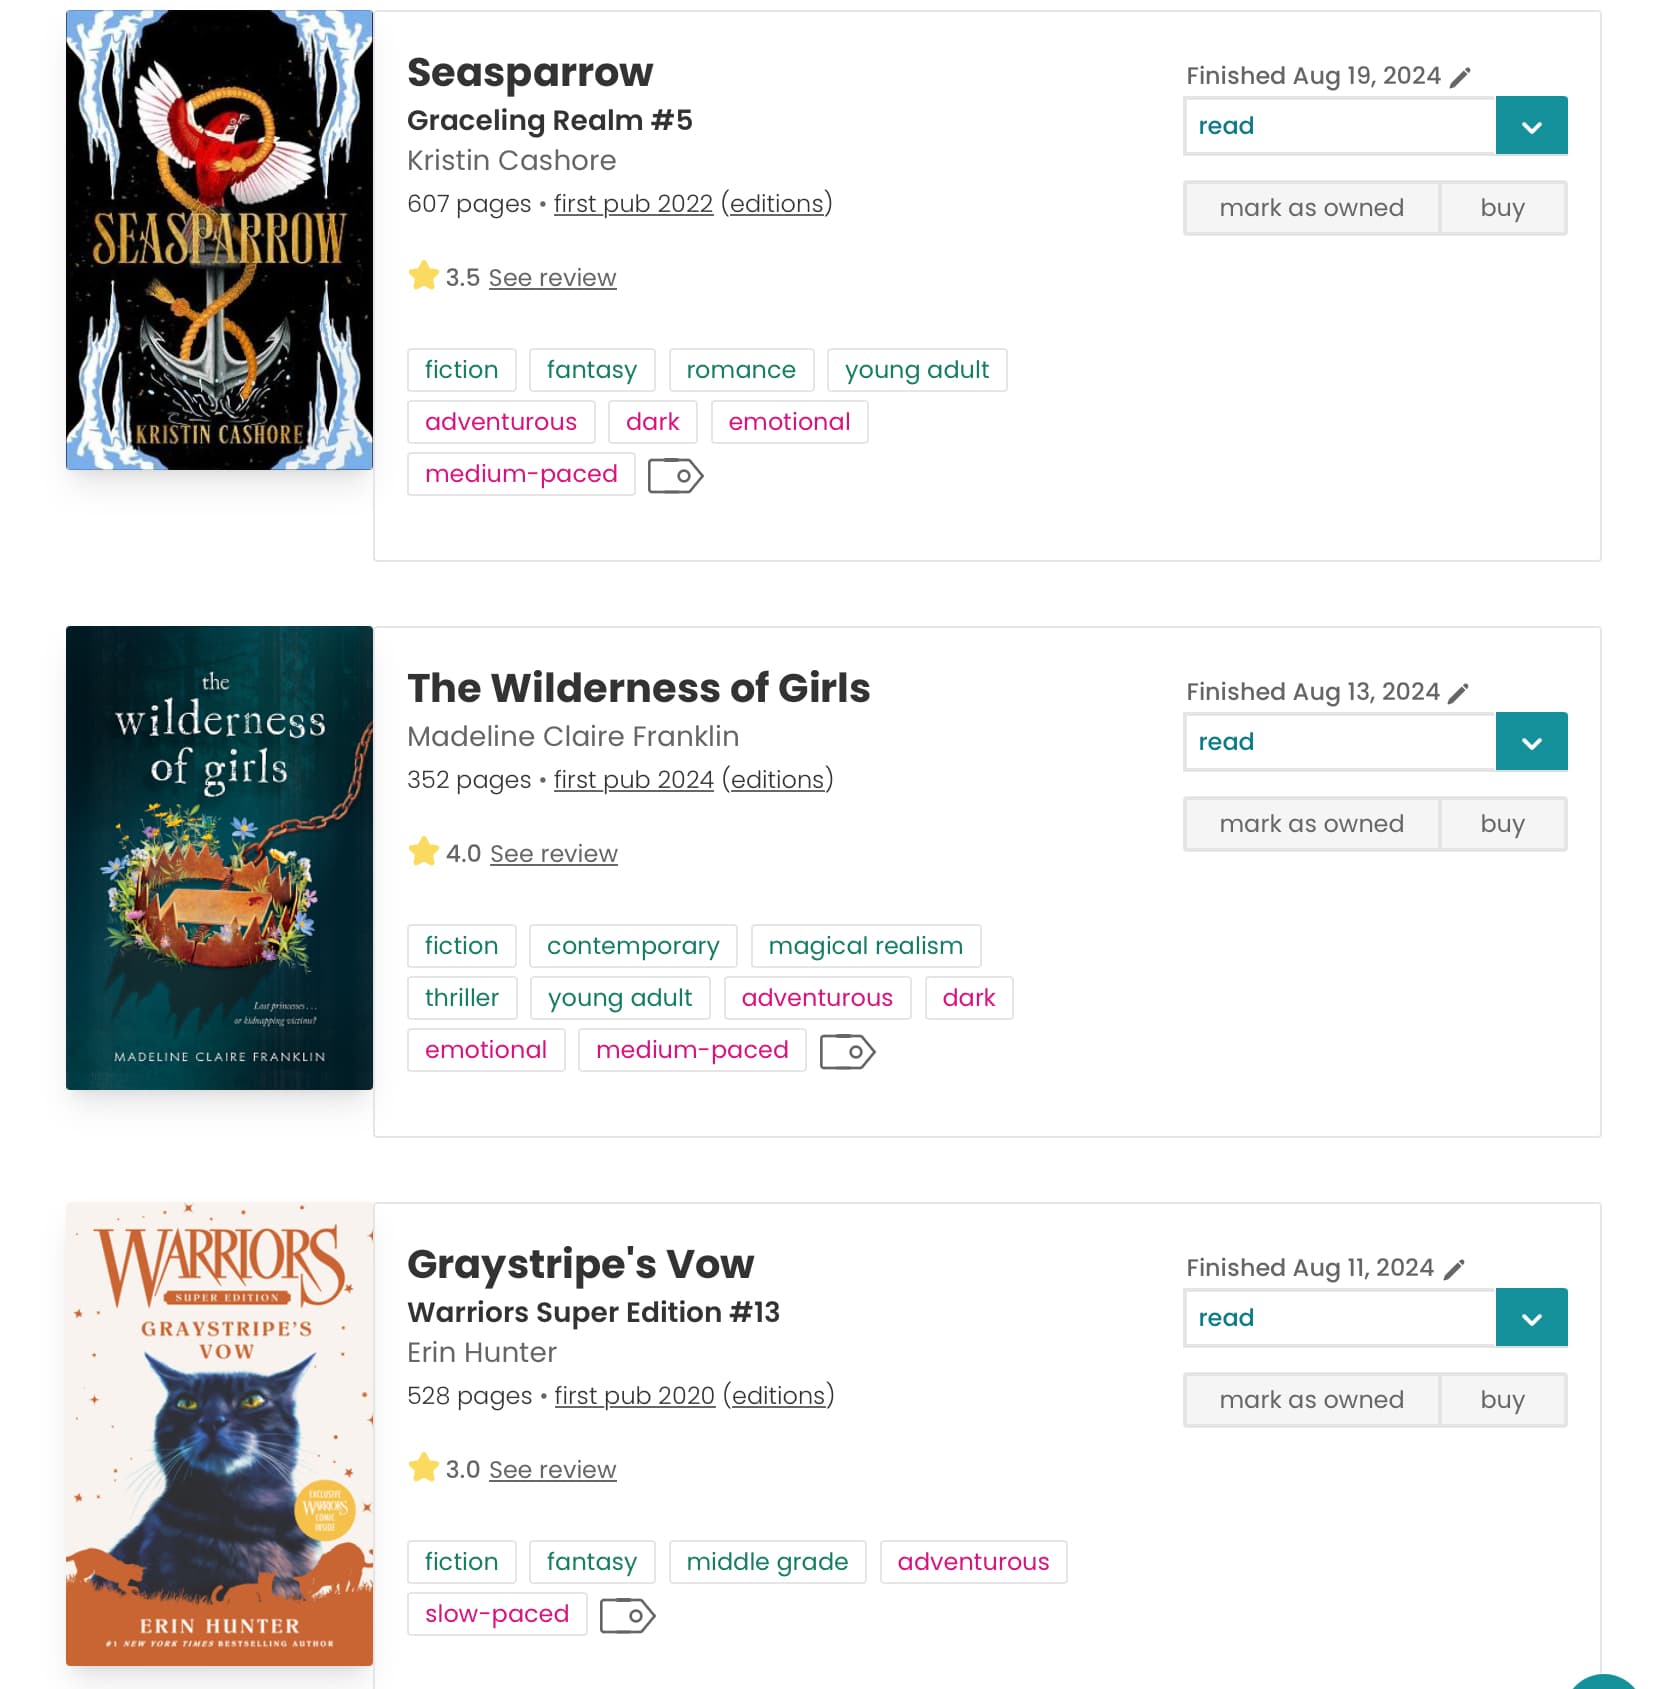Screen dimensions: 1668x1689
Task: Open editions link for Graystripe's Vow
Action: (x=779, y=1396)
